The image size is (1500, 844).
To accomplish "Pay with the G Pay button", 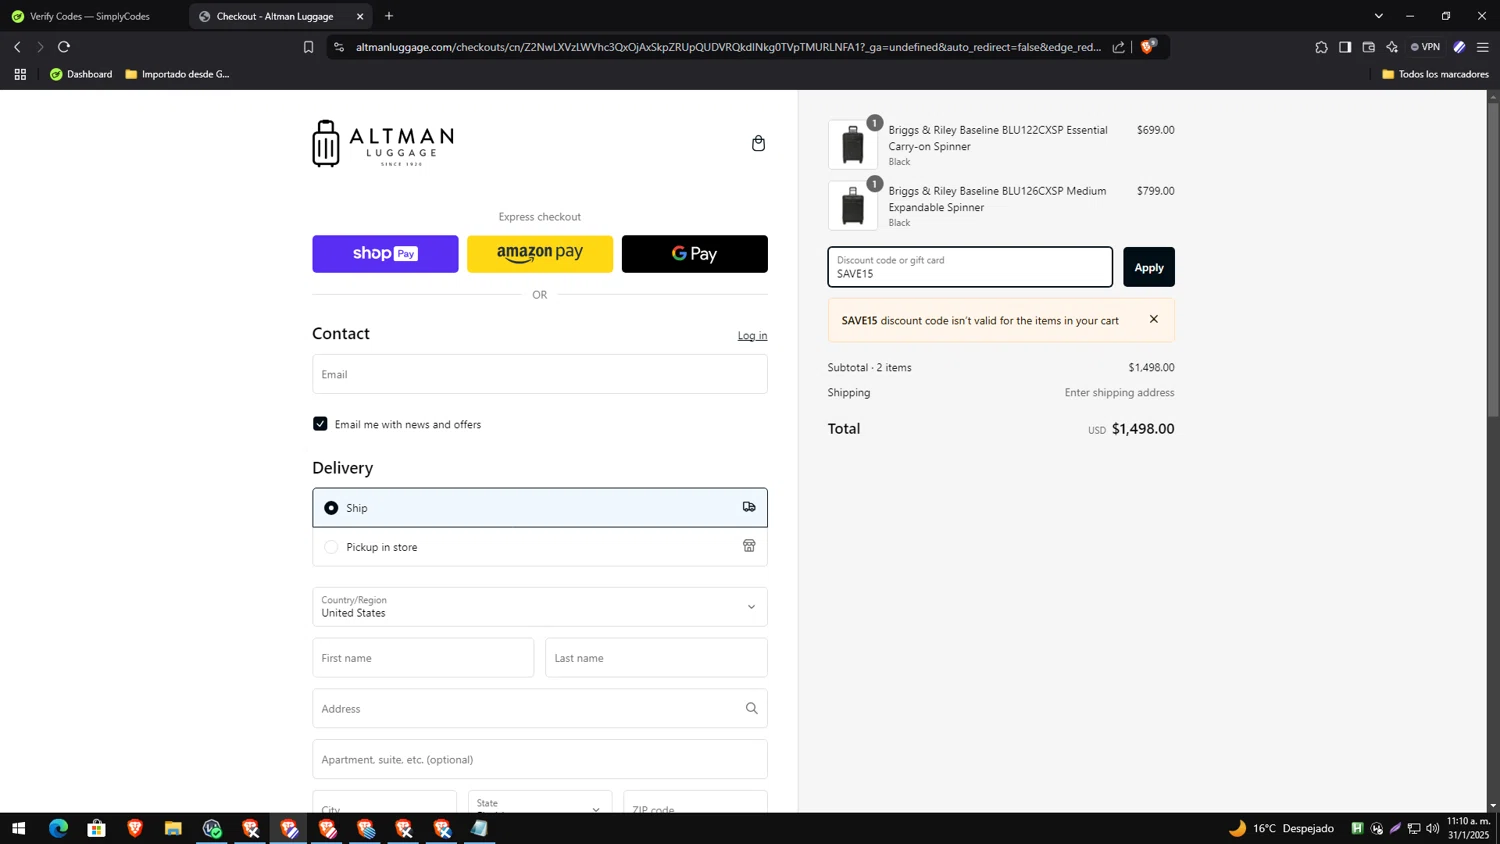I will point(695,254).
